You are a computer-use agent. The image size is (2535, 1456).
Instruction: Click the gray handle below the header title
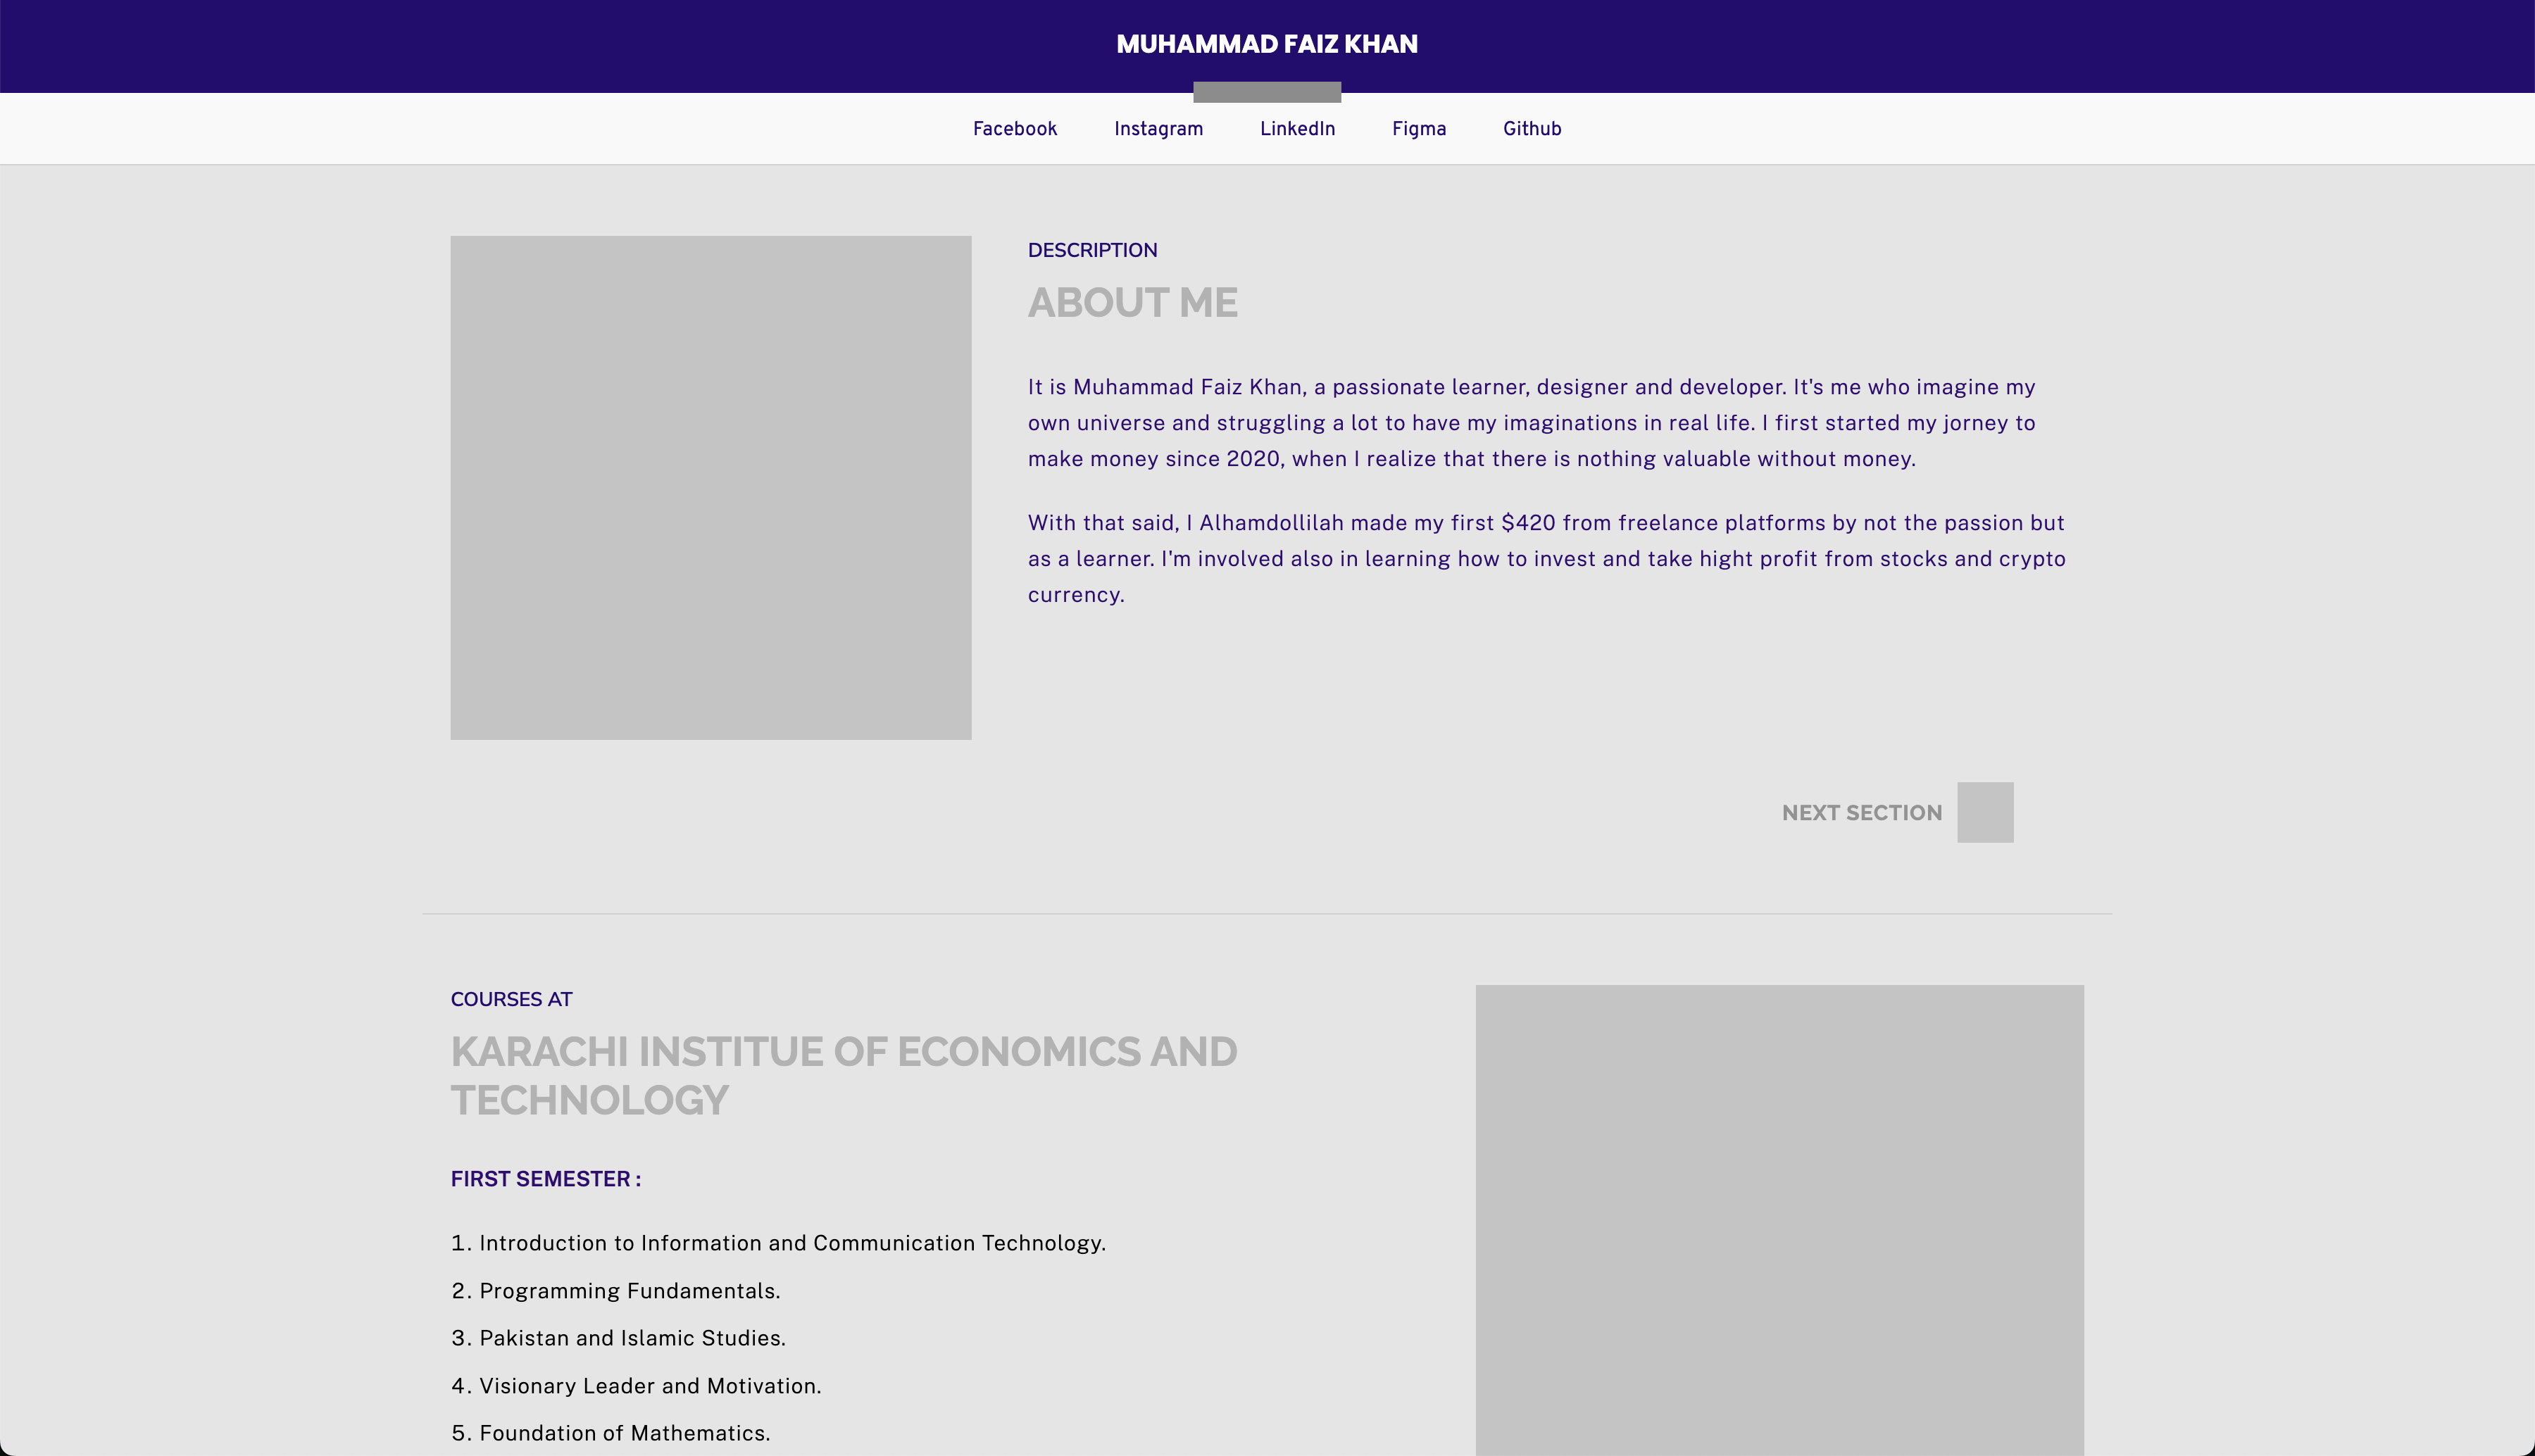[1266, 92]
